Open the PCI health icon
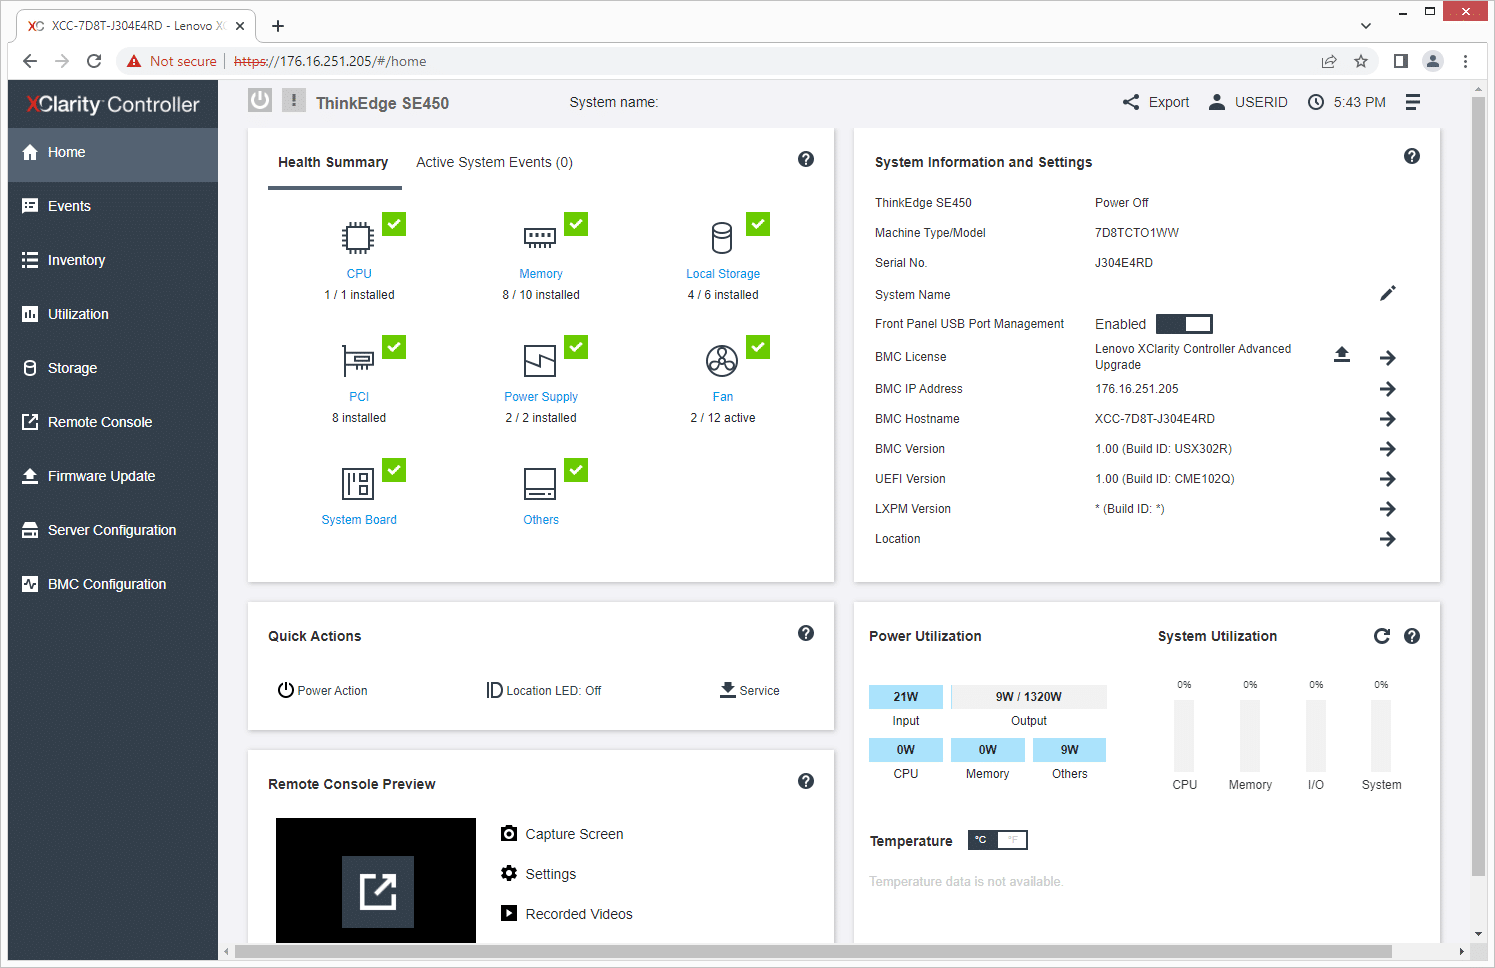1495x968 pixels. [358, 360]
